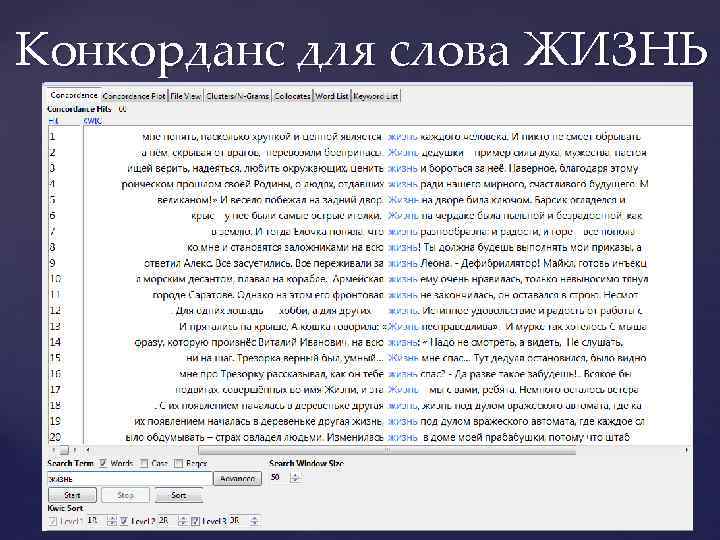Click the 'Concordance Hits' count label
Image resolution: width=720 pixels, height=540 pixels.
[x=86, y=109]
